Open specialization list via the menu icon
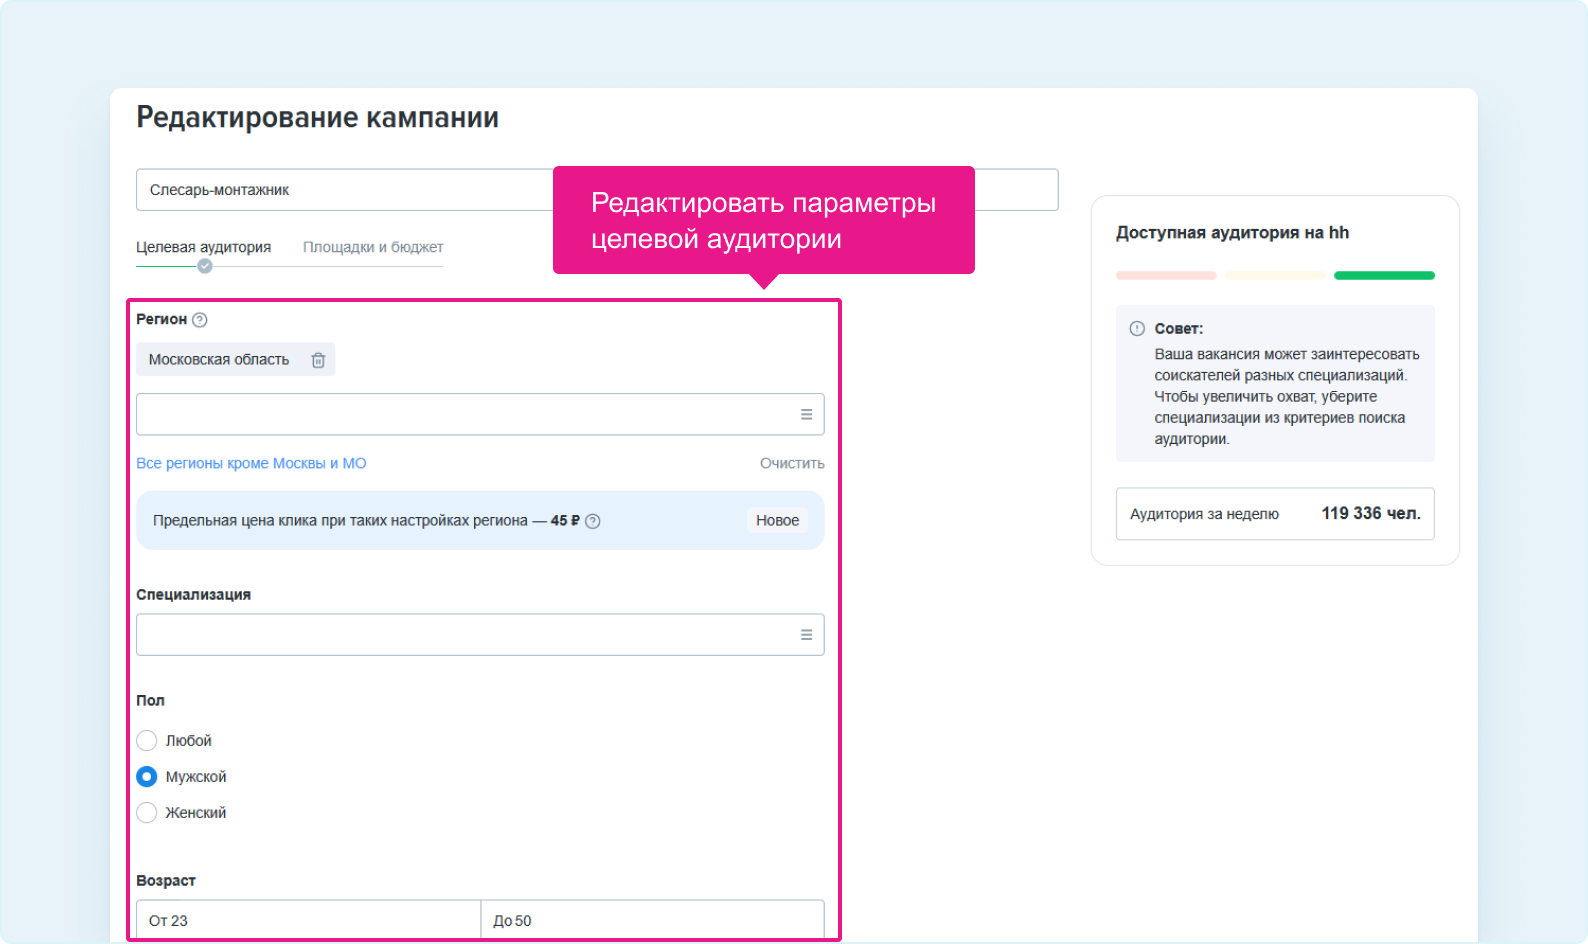 (x=806, y=635)
